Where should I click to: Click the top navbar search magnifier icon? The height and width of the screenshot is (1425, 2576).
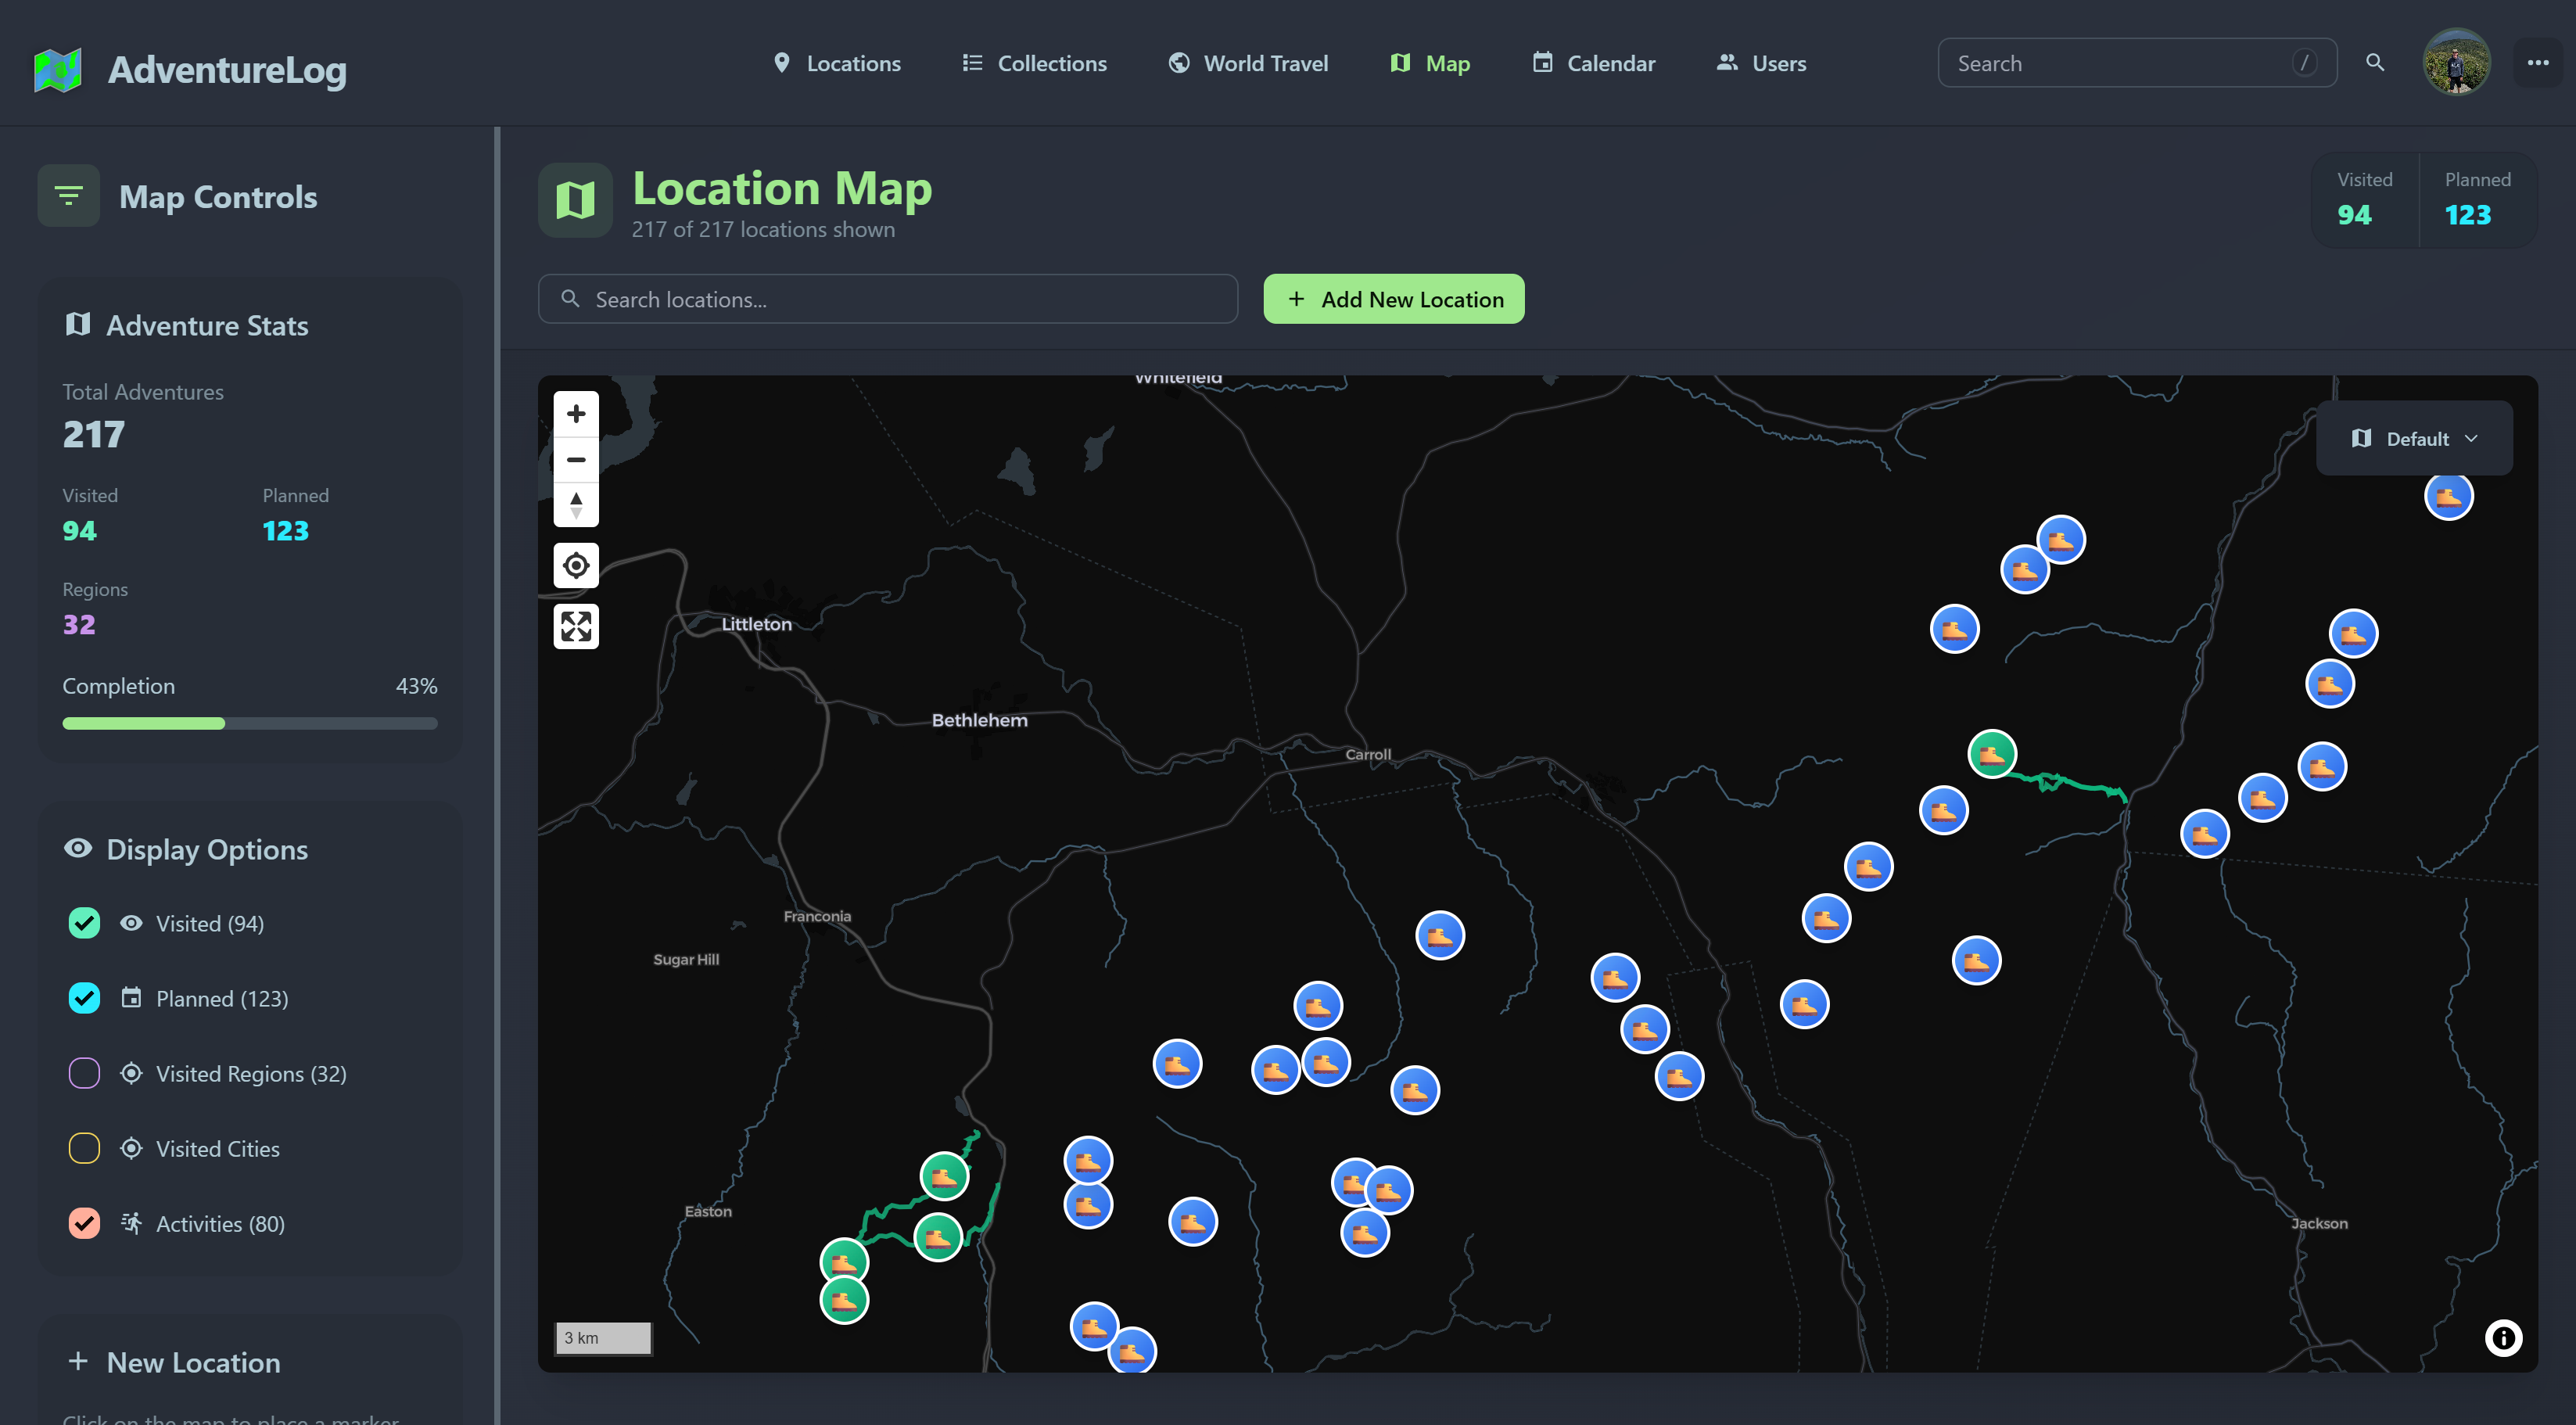point(2375,63)
